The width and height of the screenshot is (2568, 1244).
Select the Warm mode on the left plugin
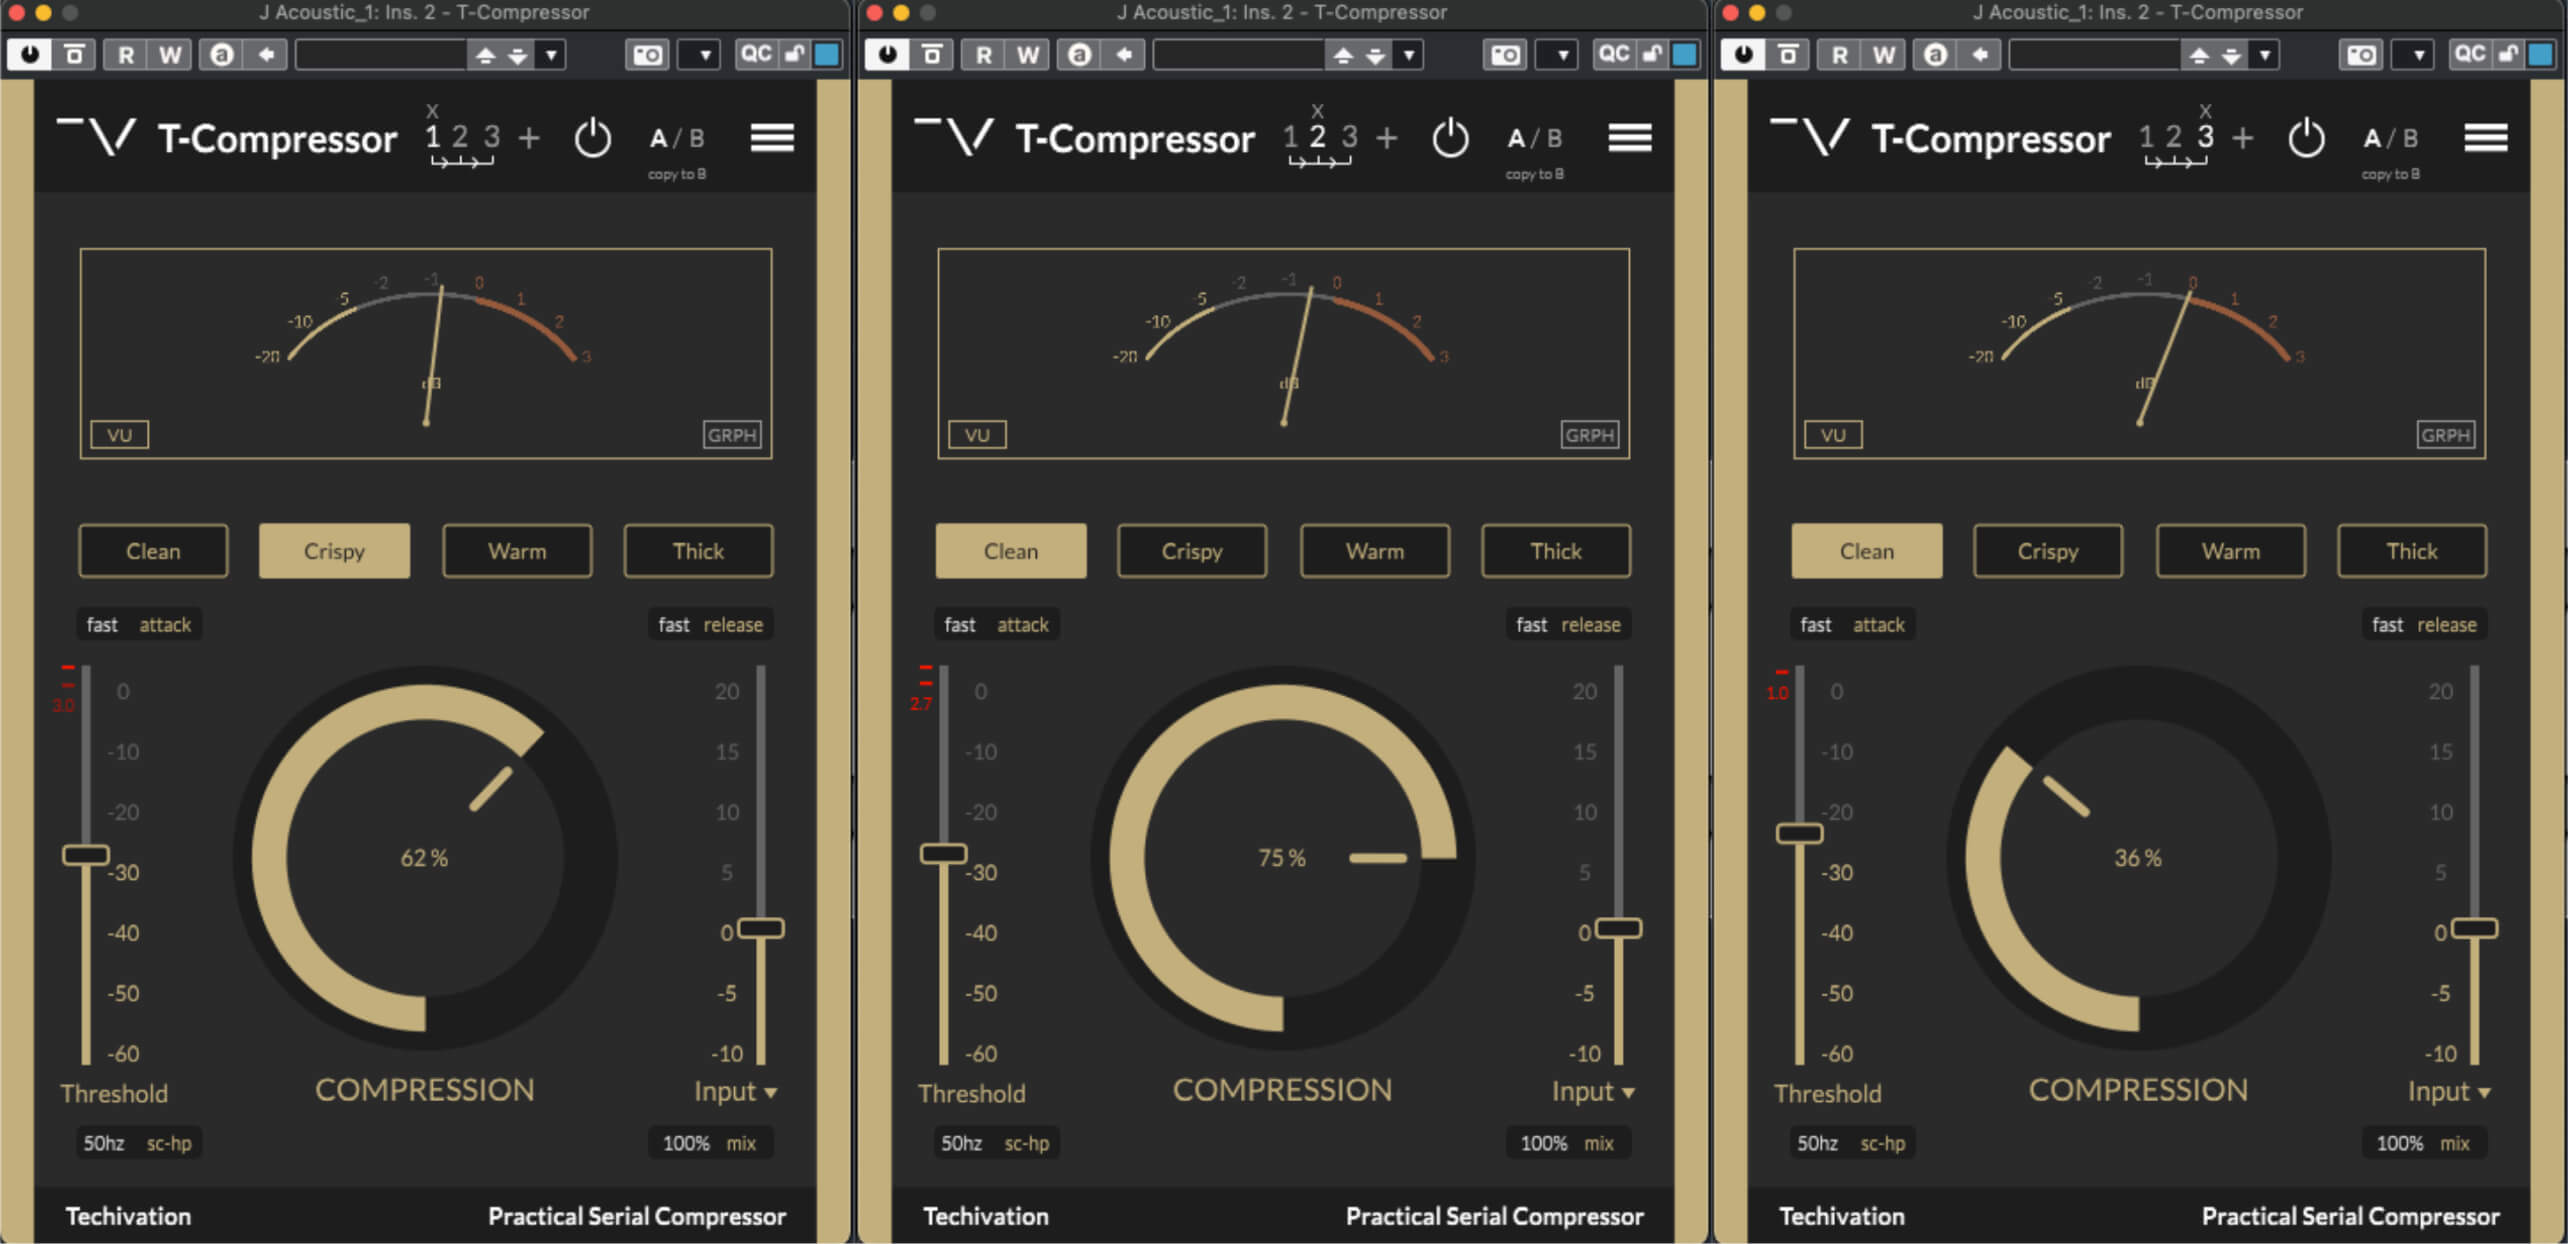point(516,551)
